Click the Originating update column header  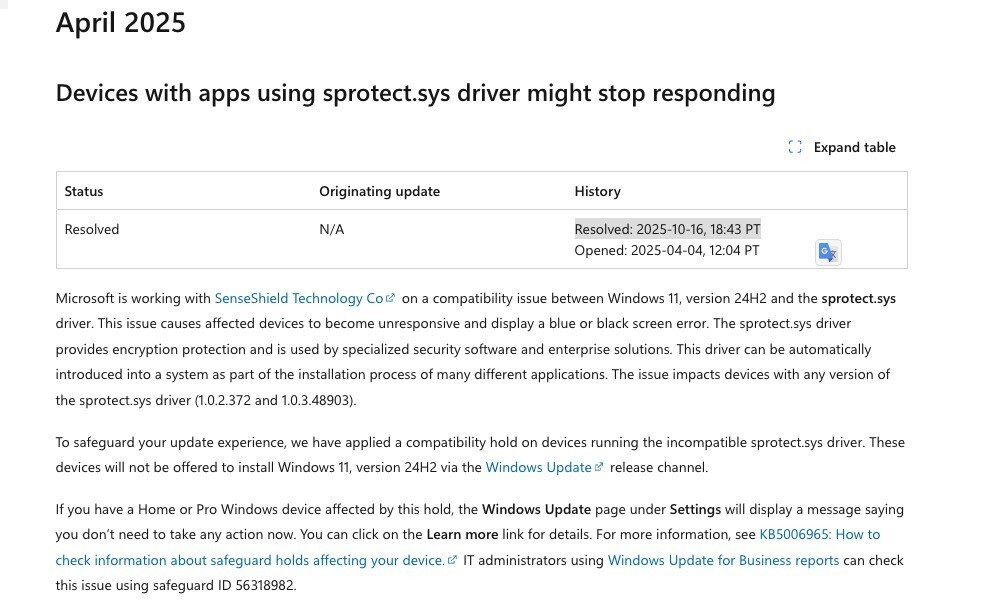pos(379,191)
